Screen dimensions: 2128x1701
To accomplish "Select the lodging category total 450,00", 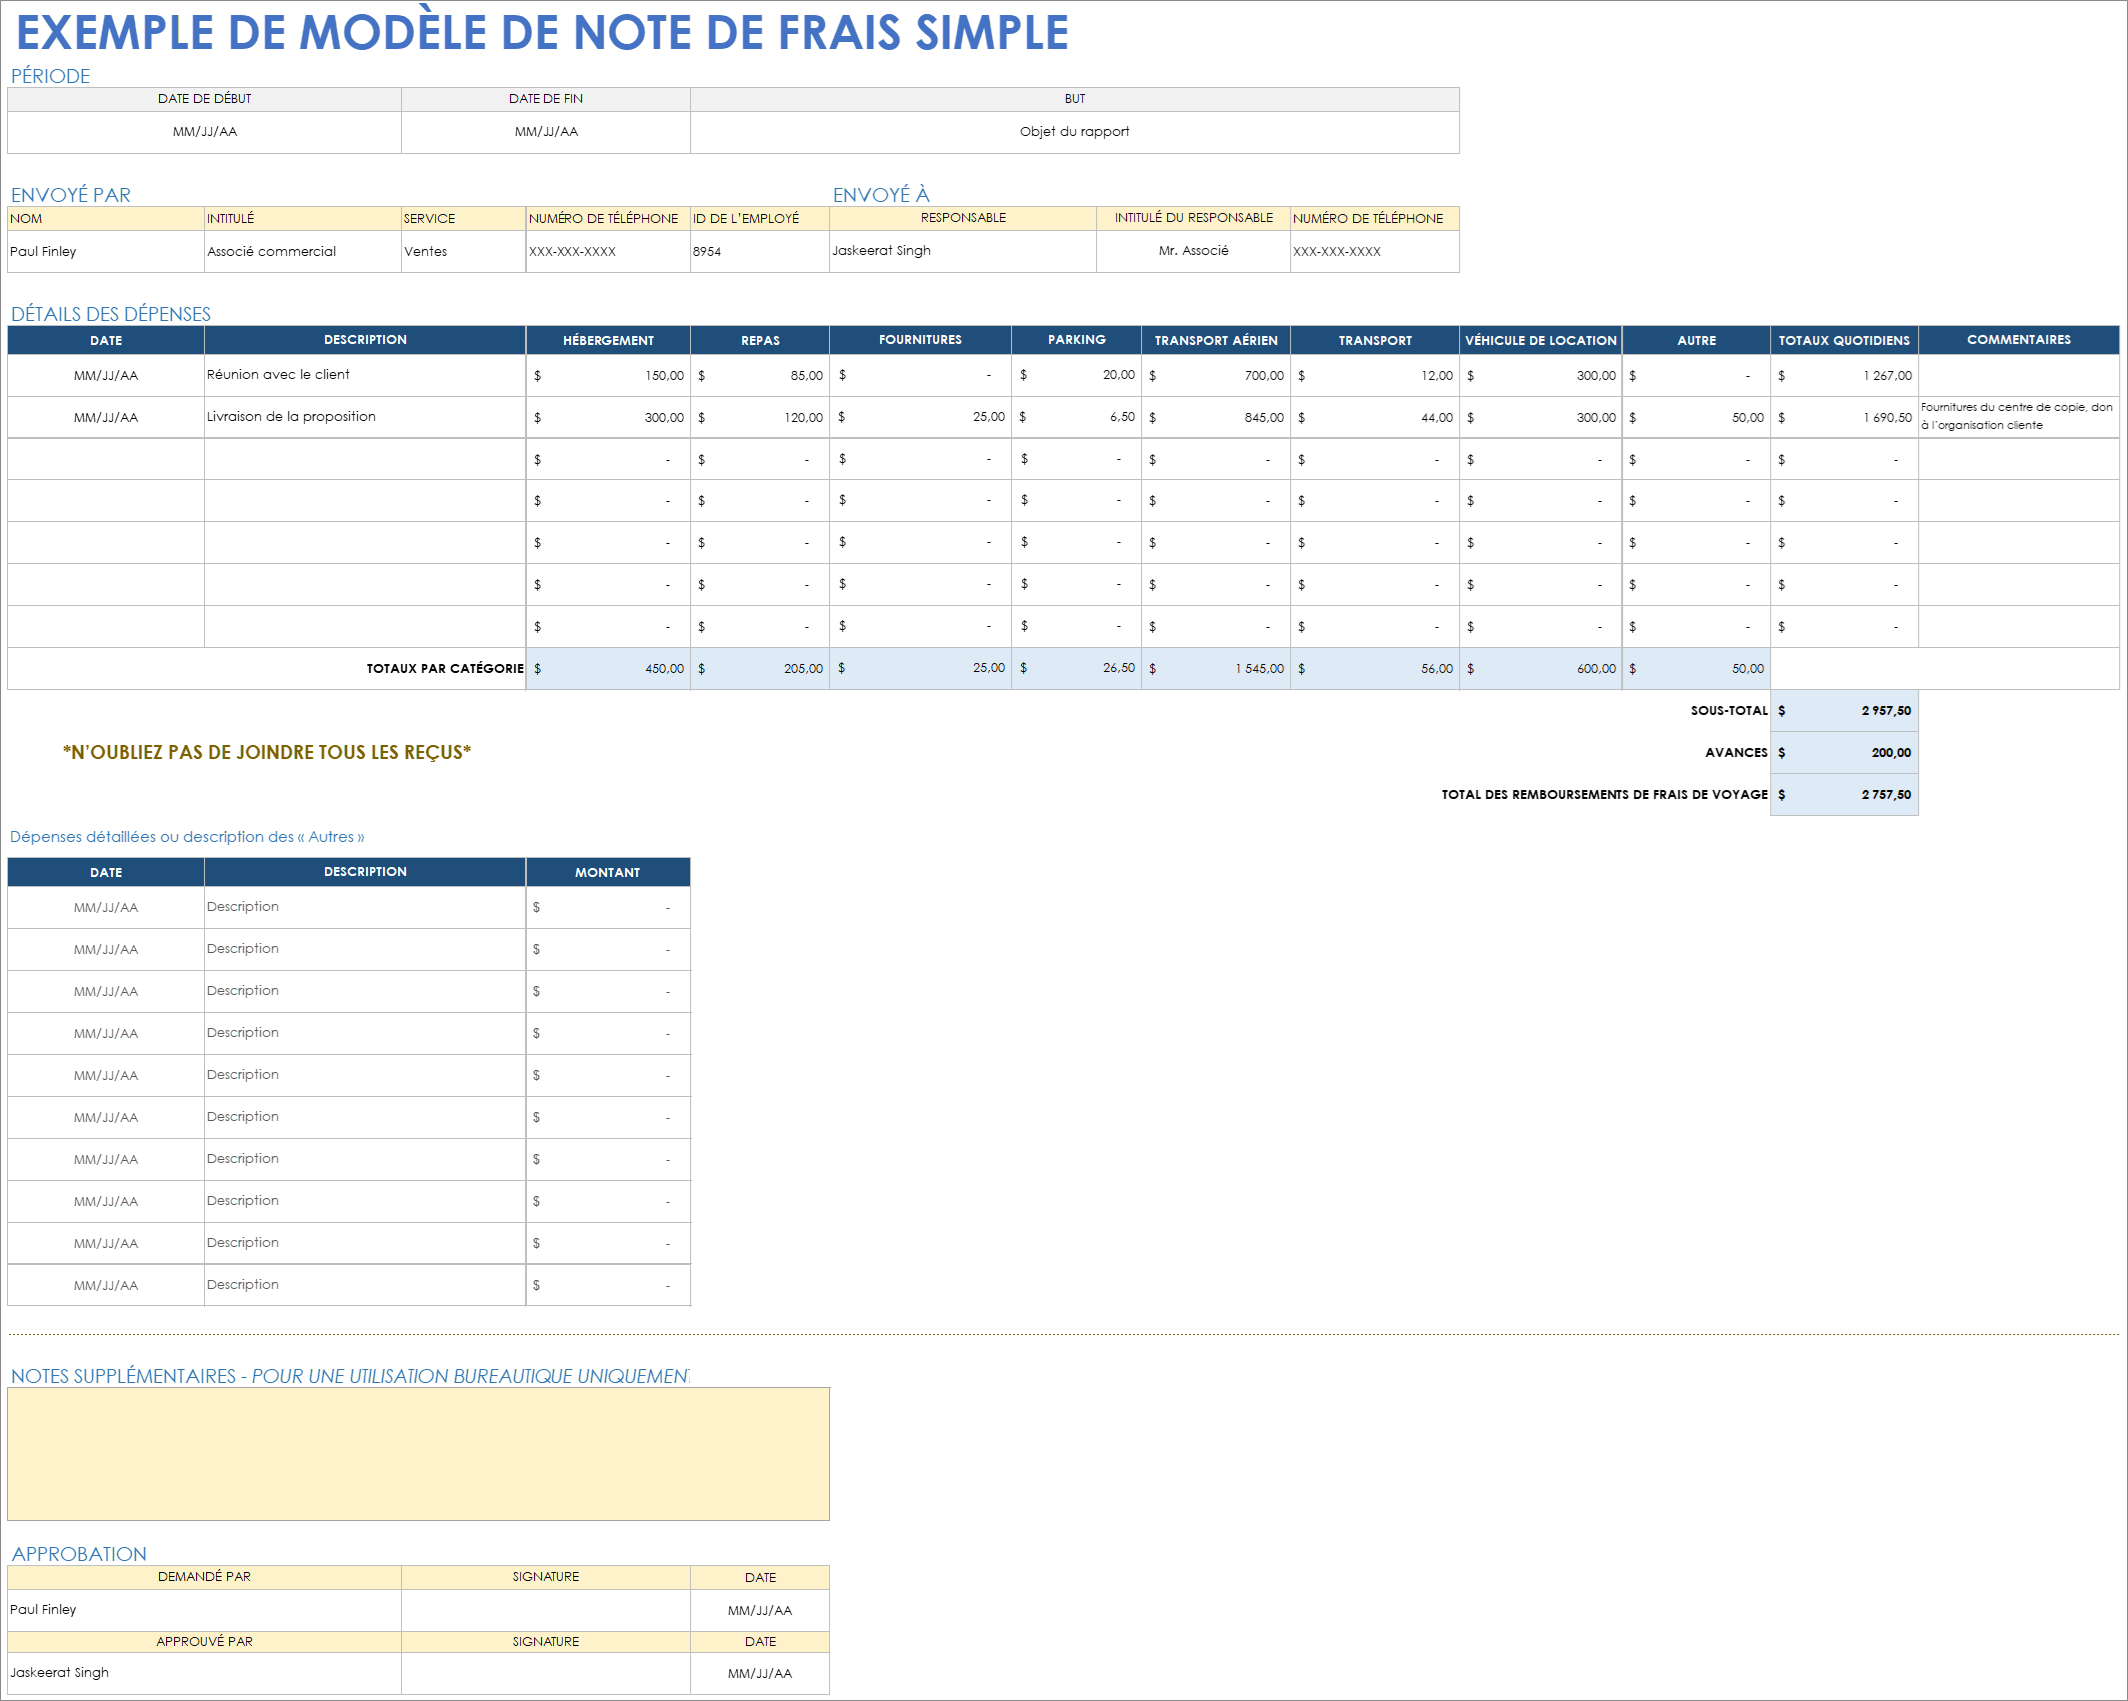I will pos(608,668).
